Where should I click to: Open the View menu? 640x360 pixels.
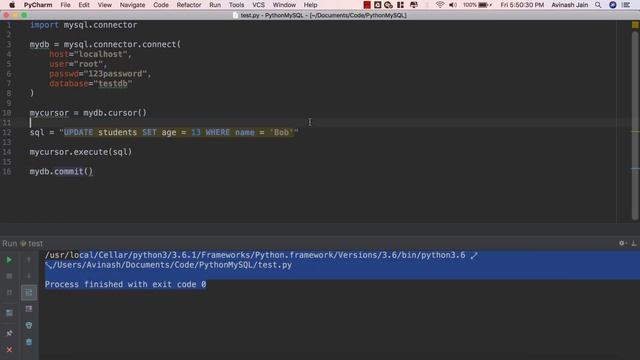104,5
